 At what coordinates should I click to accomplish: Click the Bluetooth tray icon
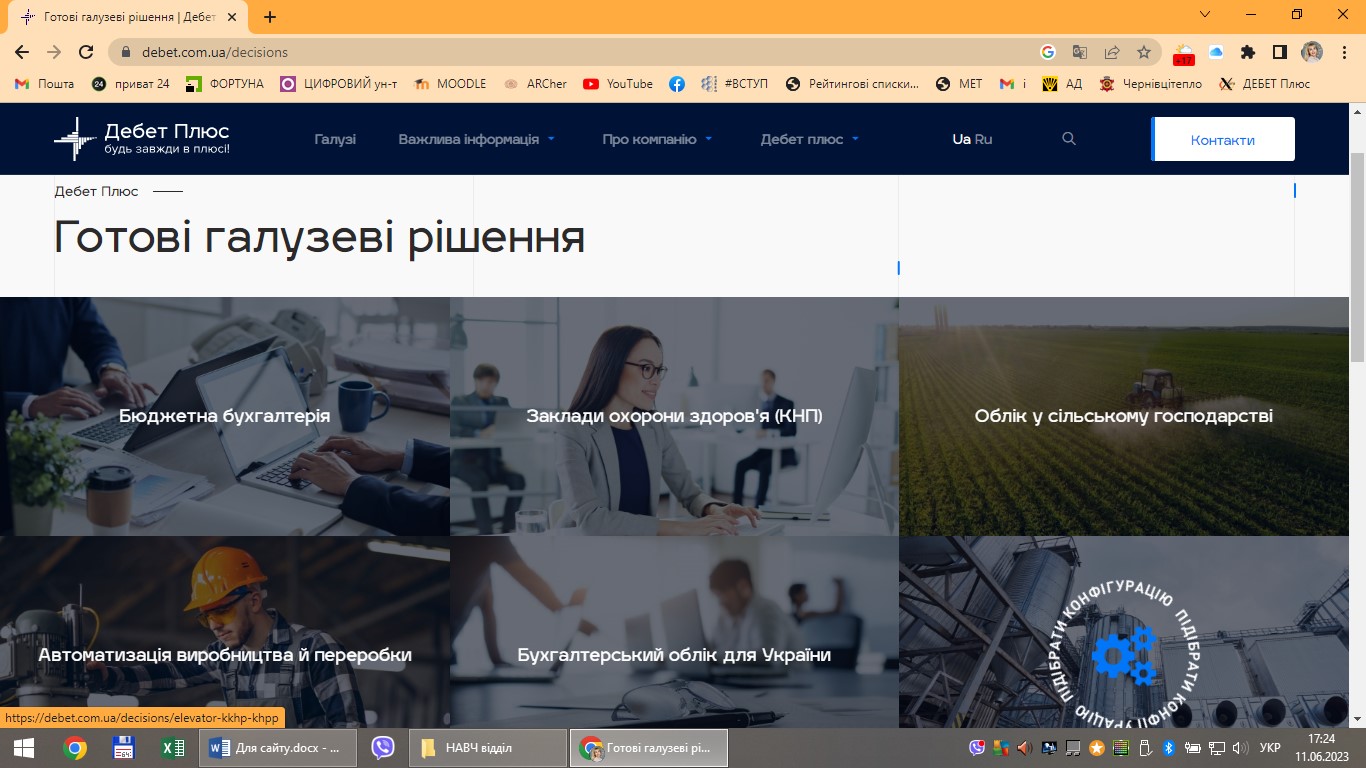point(1168,747)
